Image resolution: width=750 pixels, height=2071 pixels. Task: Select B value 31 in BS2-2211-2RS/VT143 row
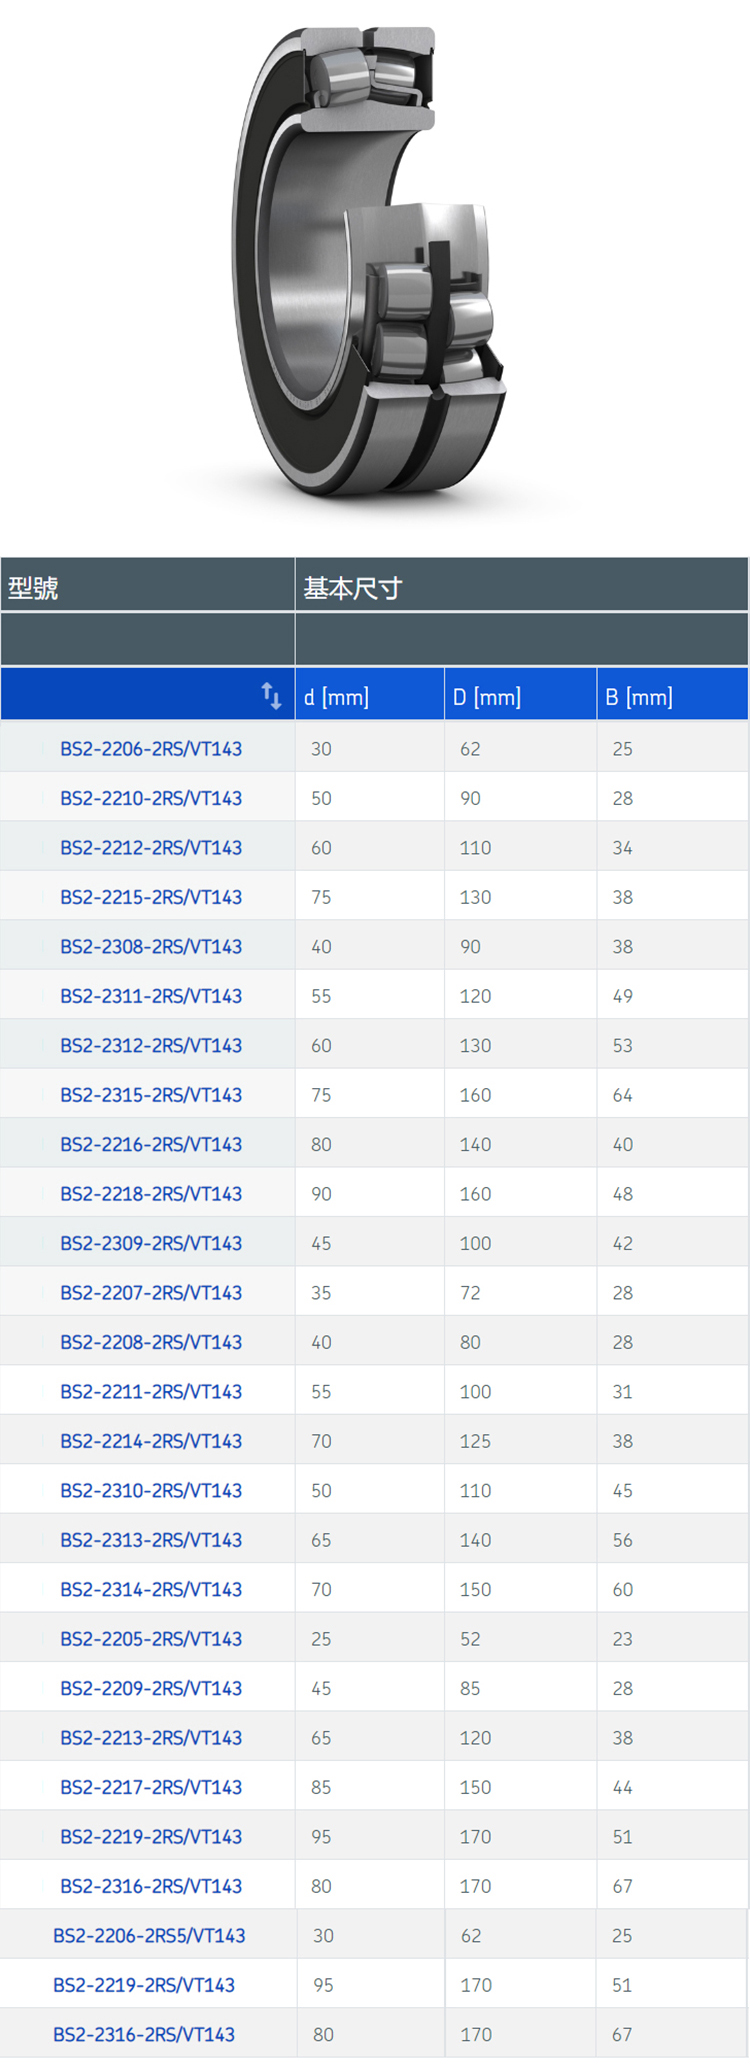point(623,1392)
